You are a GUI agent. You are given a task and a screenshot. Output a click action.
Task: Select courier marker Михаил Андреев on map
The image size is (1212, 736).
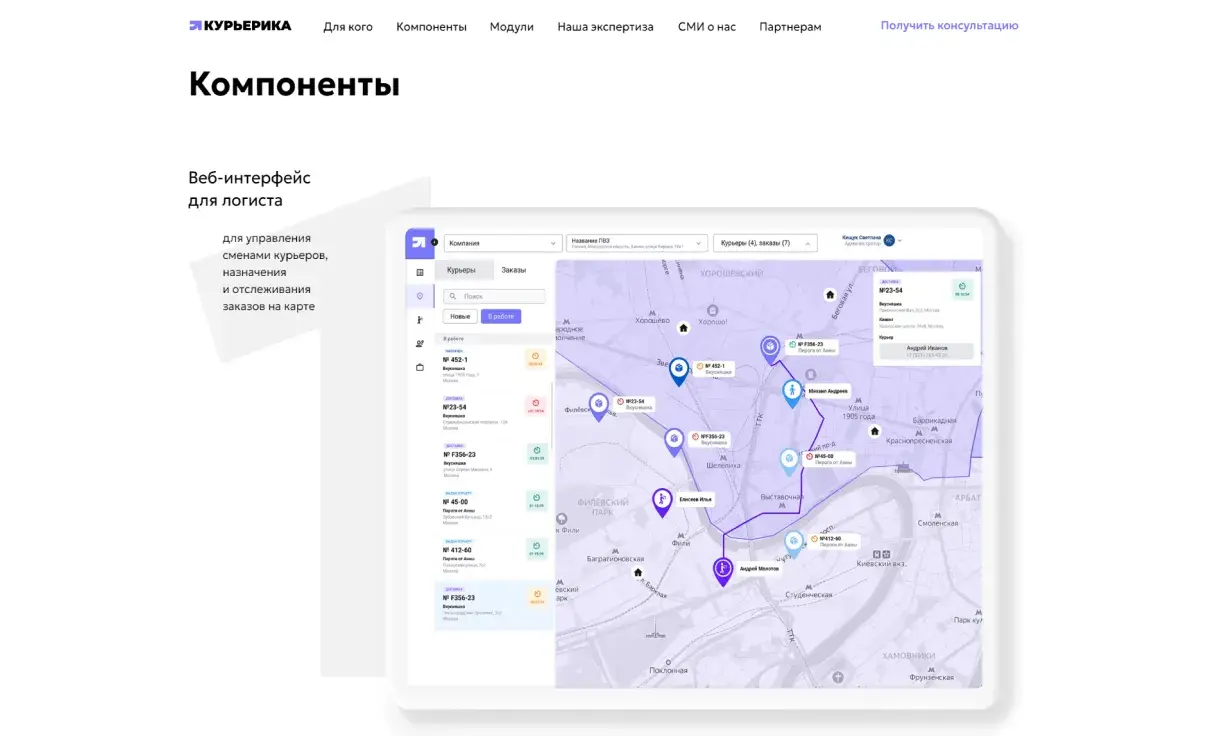793,392
